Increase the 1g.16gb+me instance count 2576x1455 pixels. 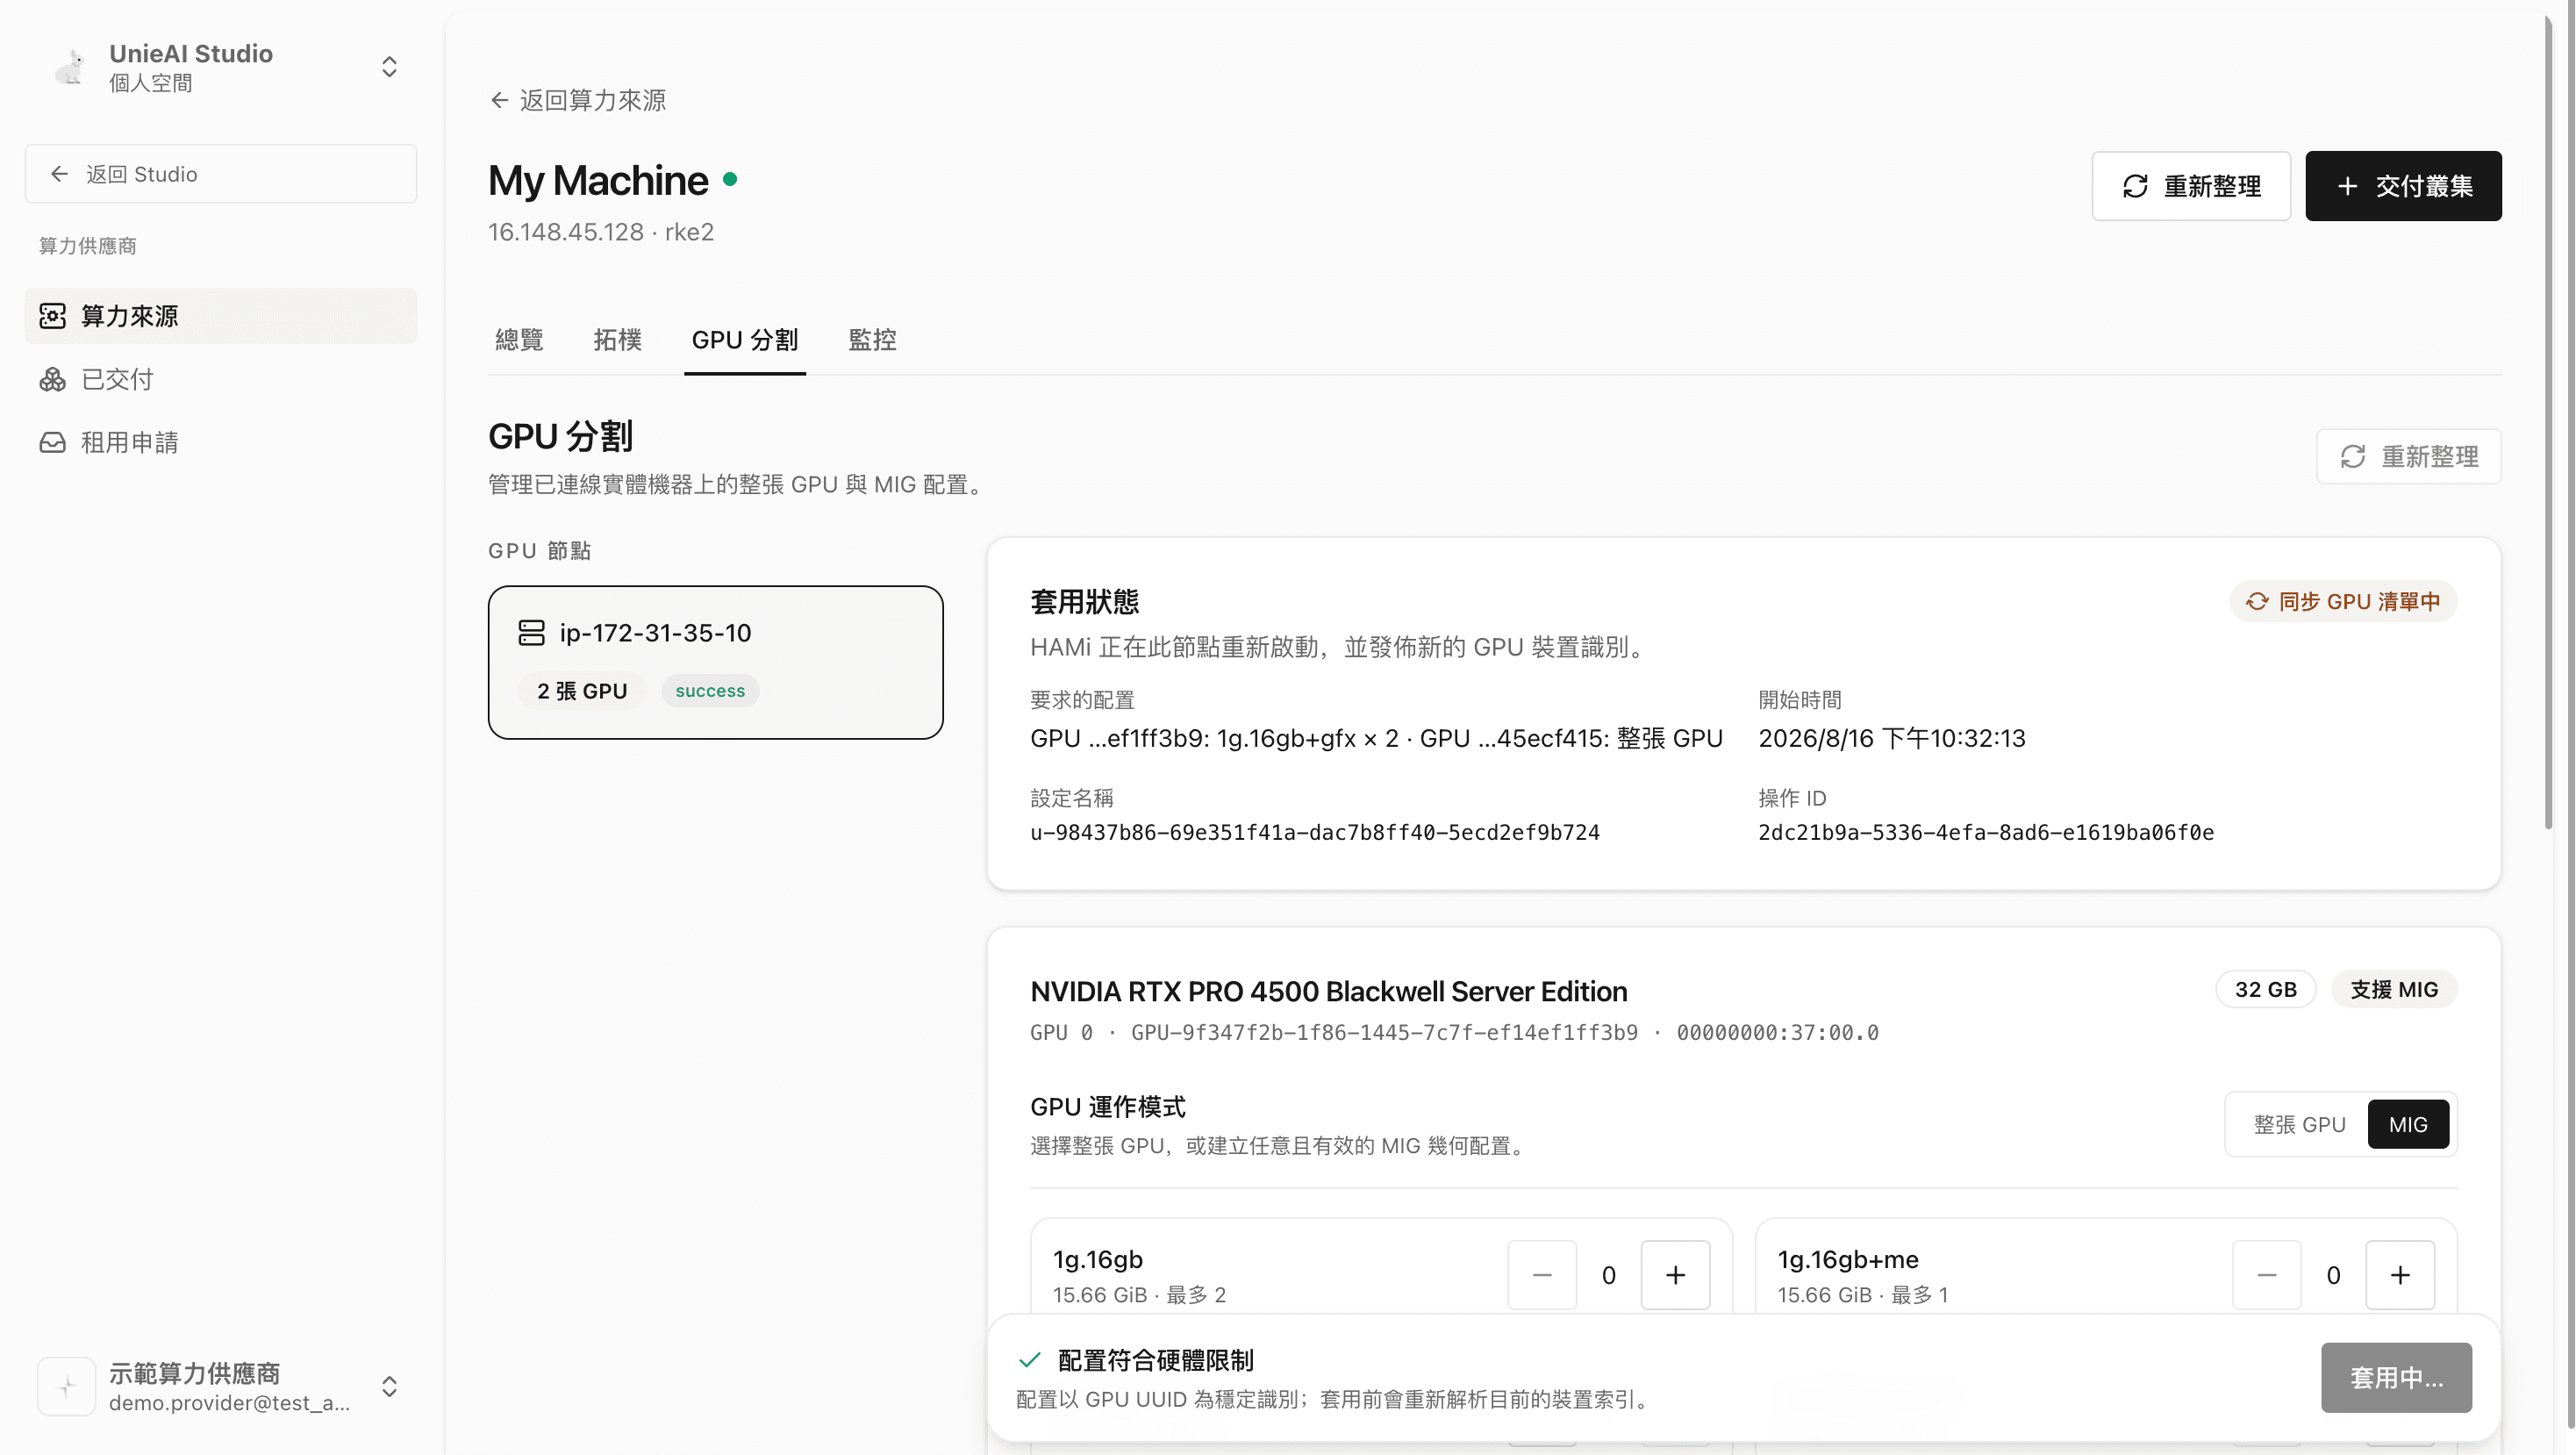[2399, 1275]
